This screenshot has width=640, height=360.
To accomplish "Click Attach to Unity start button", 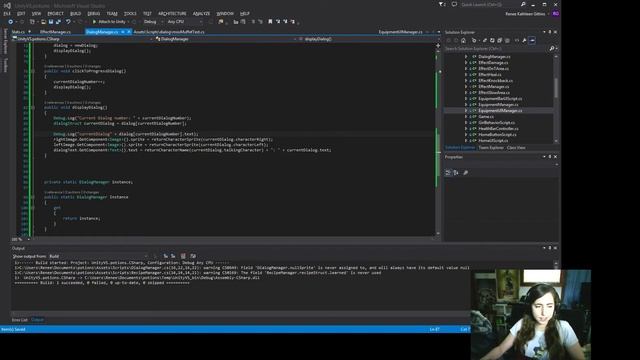I will pyautogui.click(x=109, y=22).
